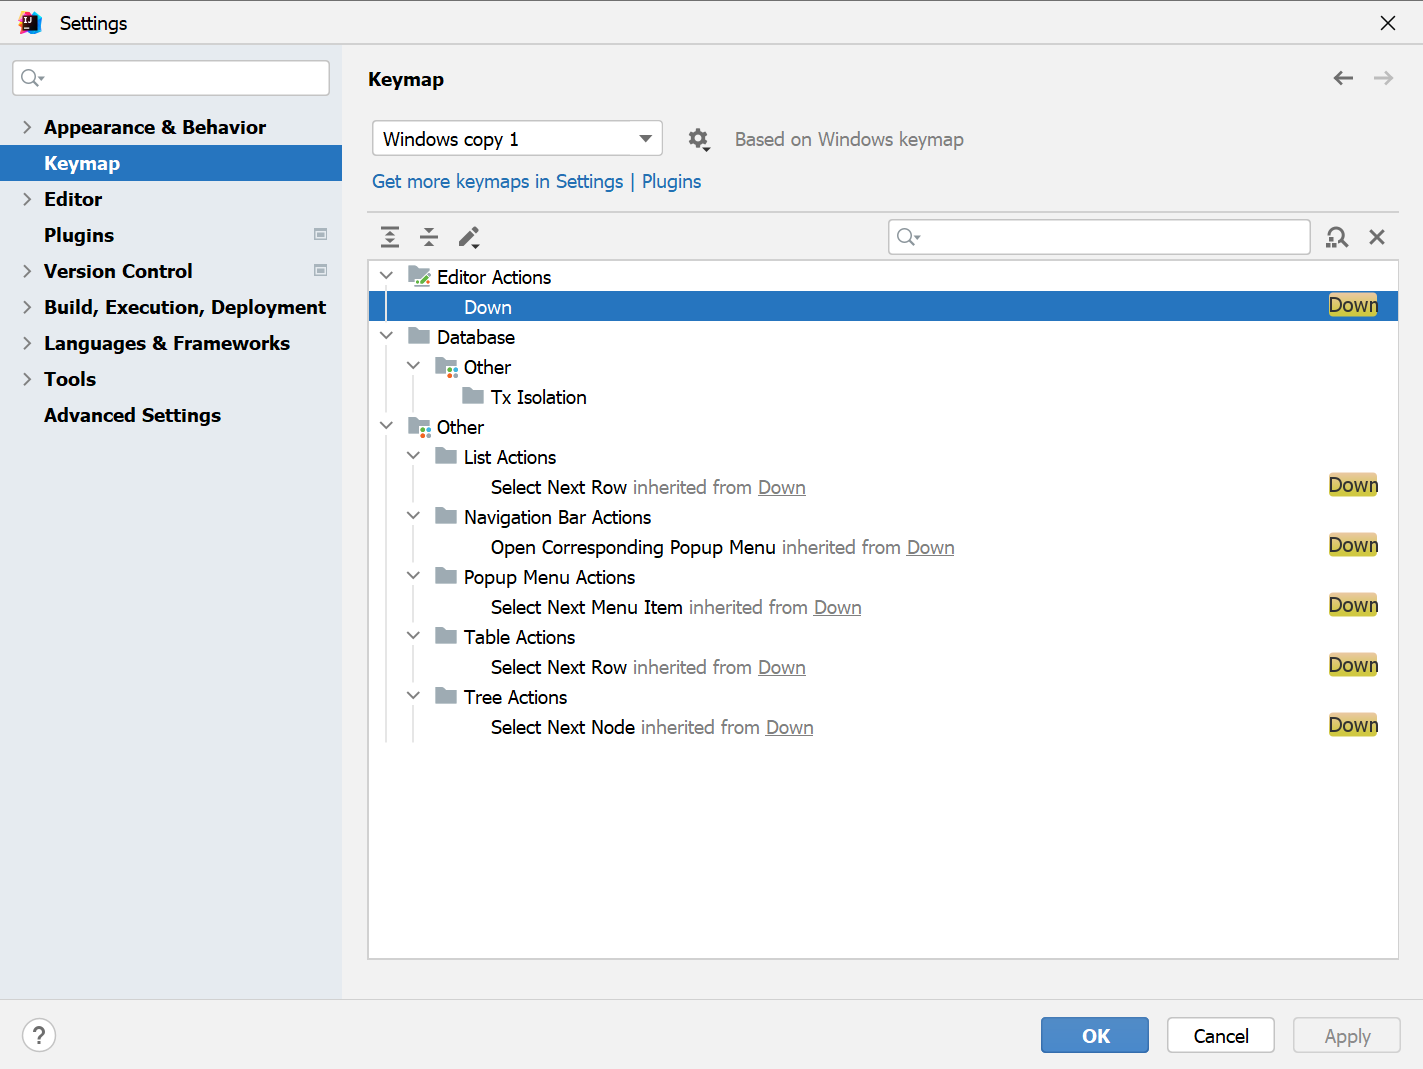This screenshot has width=1423, height=1069.
Task: Click Down shortcut badge on Select Next Node row
Action: click(x=1353, y=725)
